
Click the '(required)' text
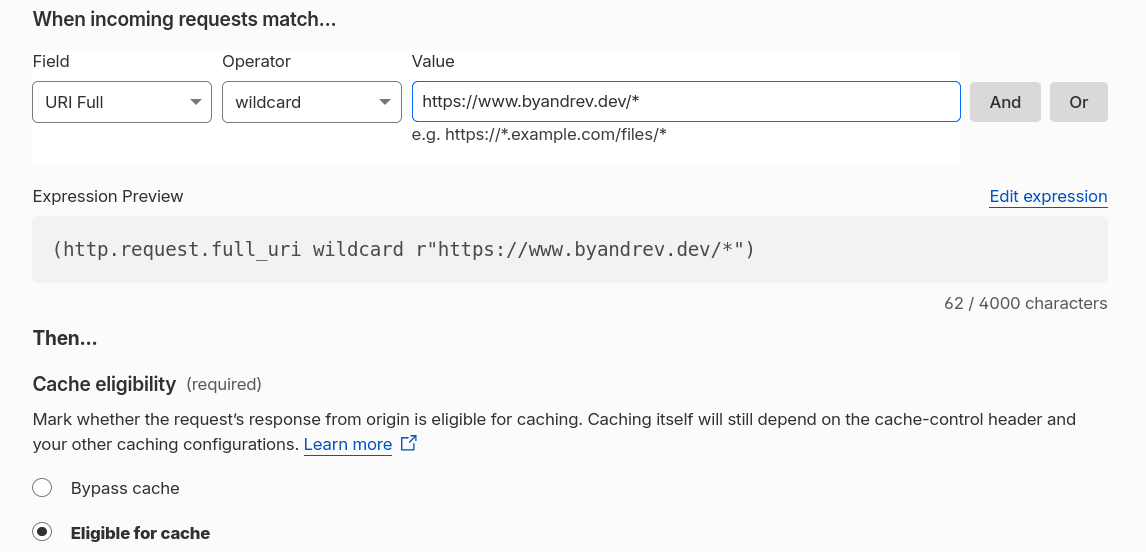[224, 385]
